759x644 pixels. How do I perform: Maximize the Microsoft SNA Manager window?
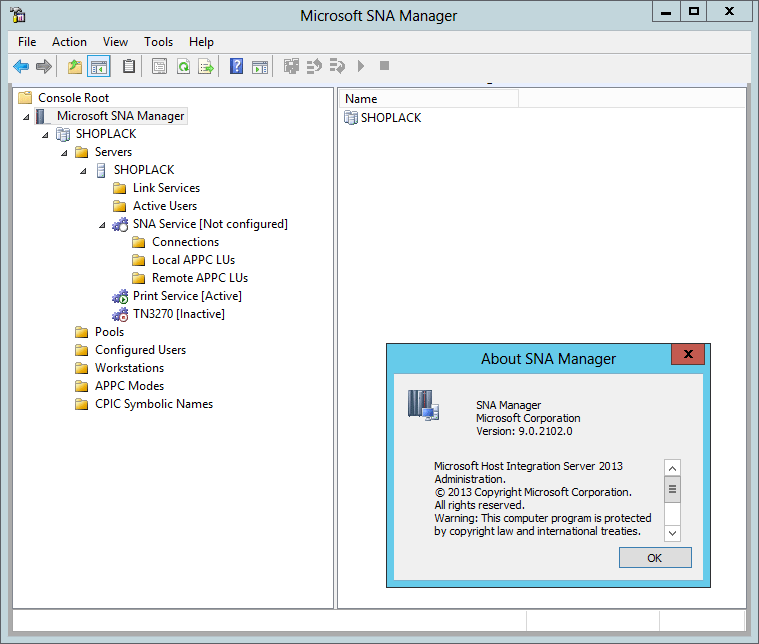tap(694, 12)
